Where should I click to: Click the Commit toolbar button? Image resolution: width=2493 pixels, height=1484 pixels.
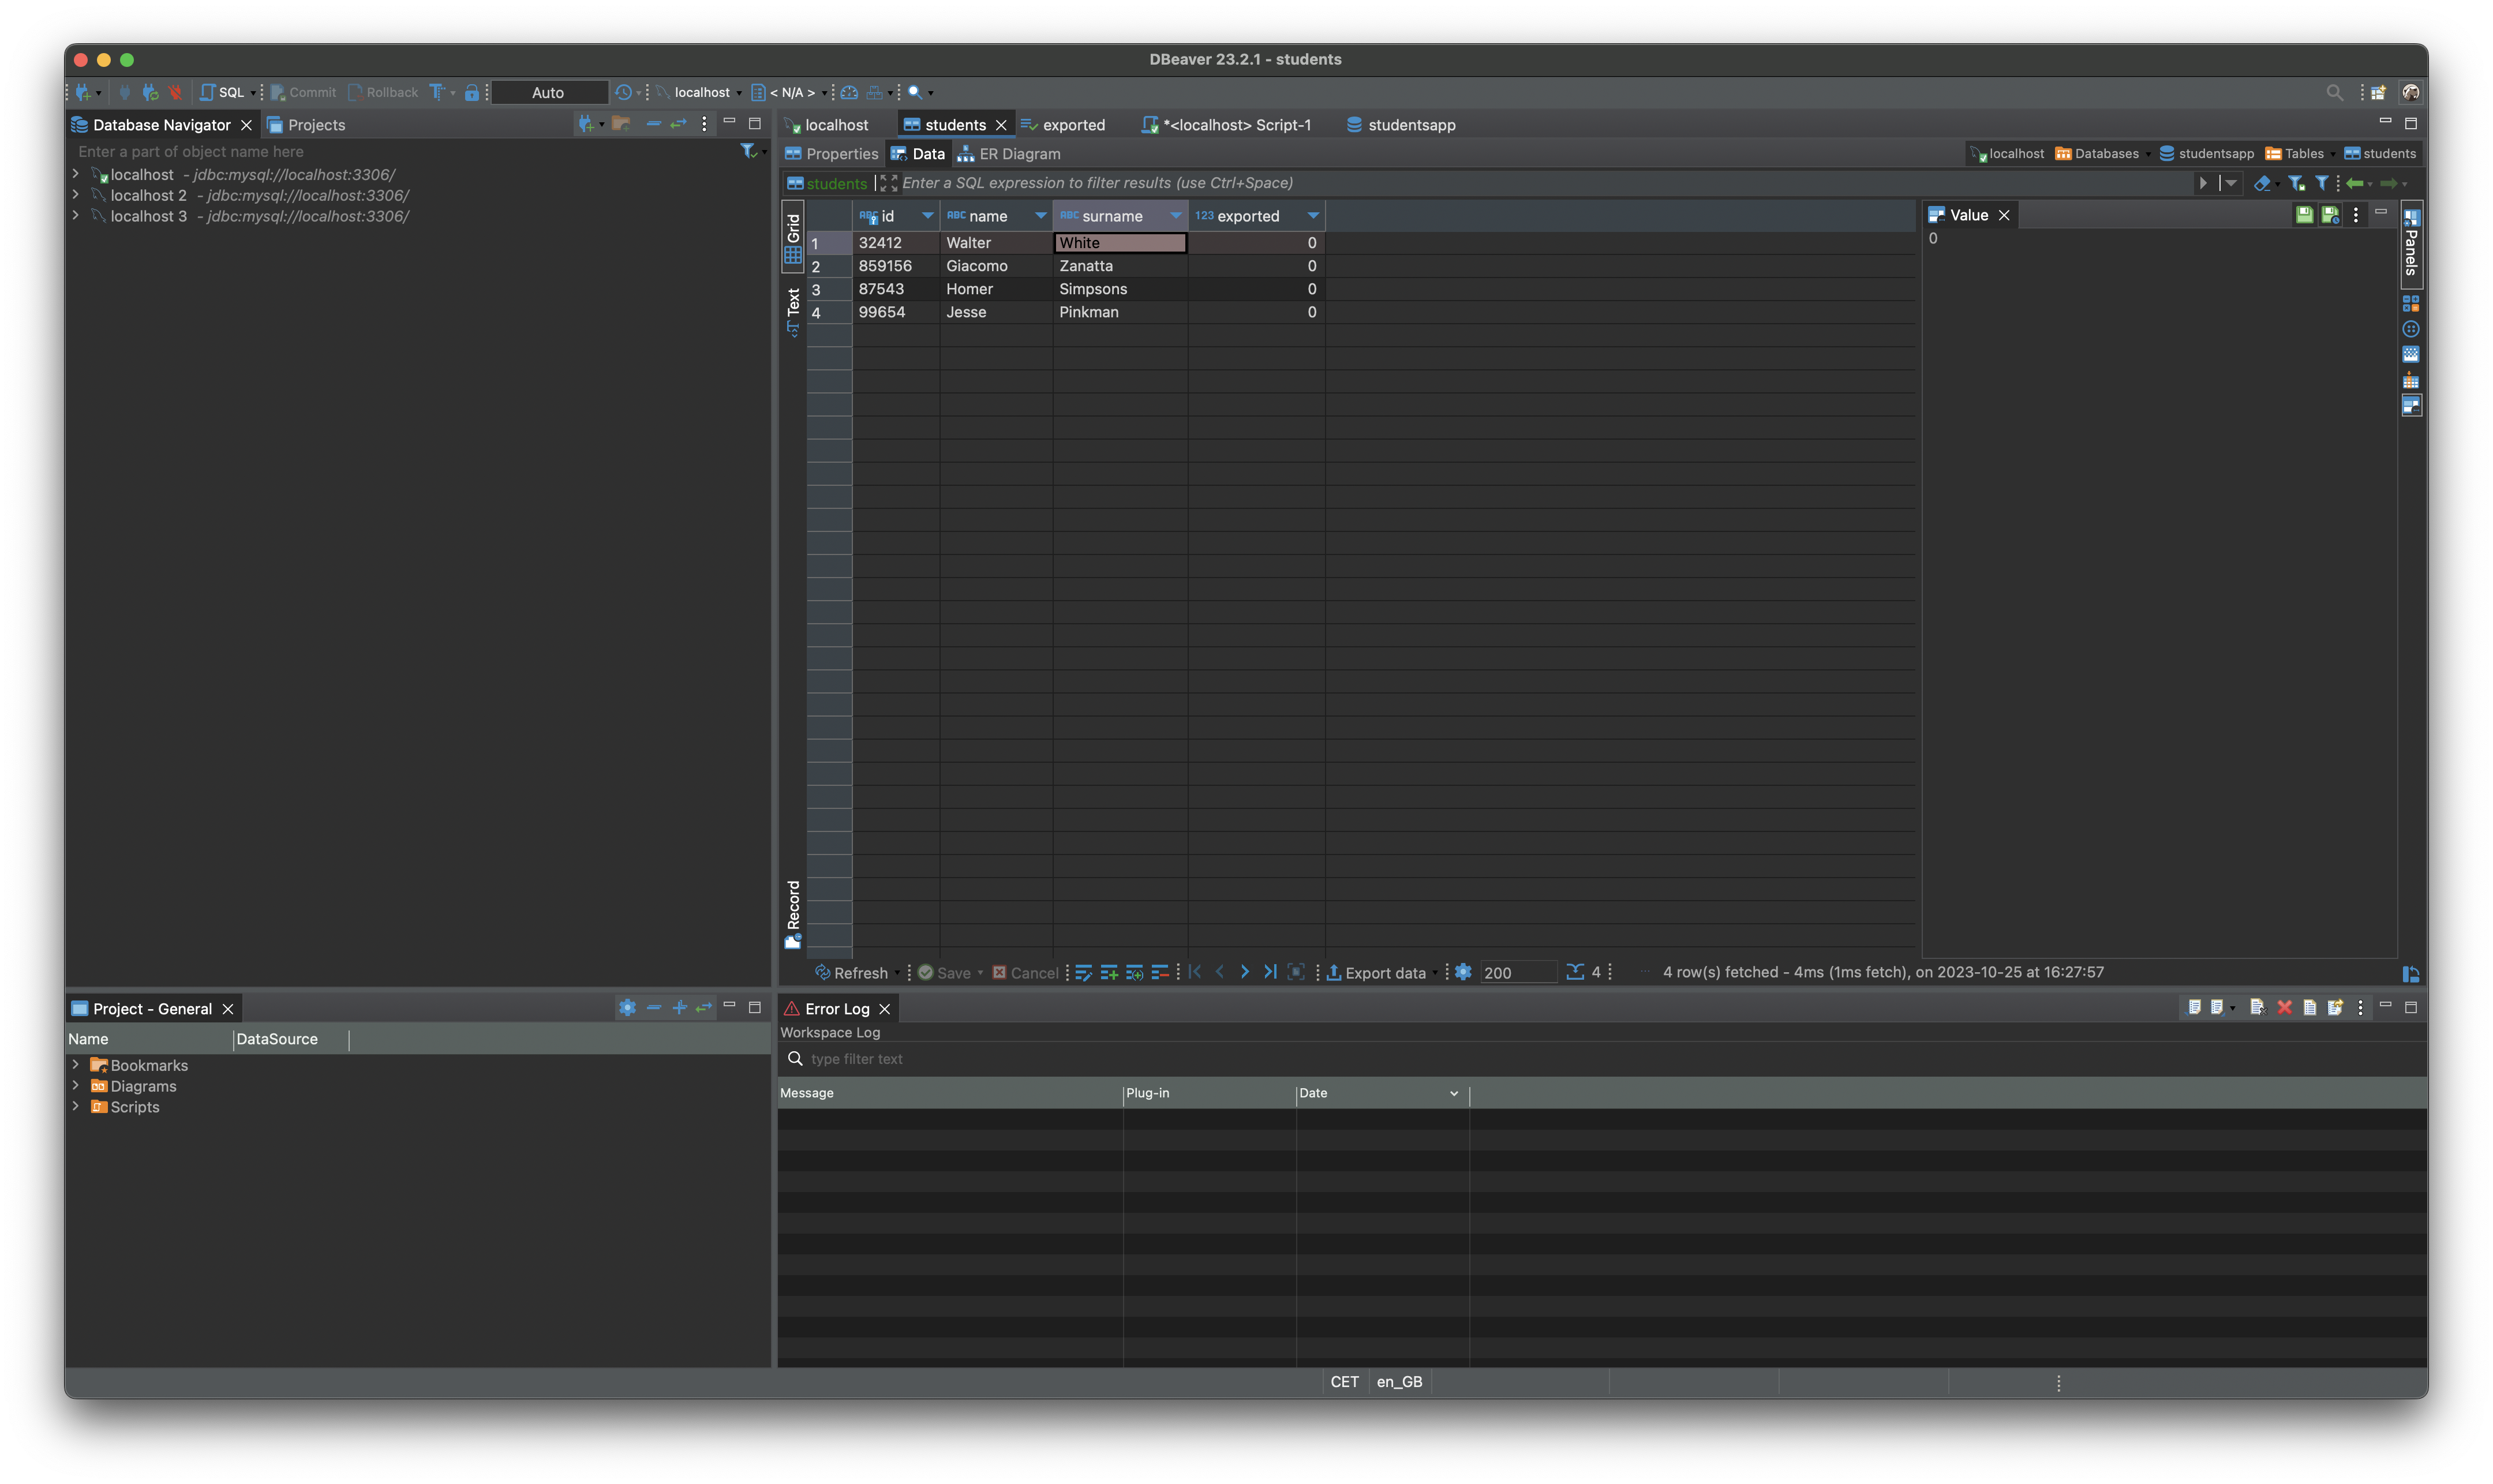click(303, 92)
